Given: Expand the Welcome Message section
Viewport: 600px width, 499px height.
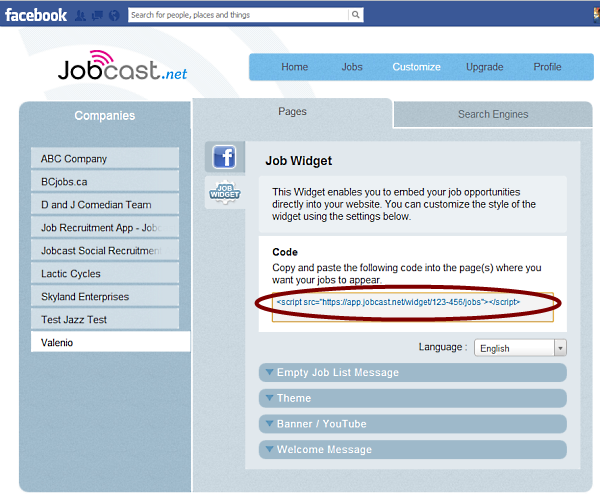Looking at the screenshot, I should pos(412,449).
